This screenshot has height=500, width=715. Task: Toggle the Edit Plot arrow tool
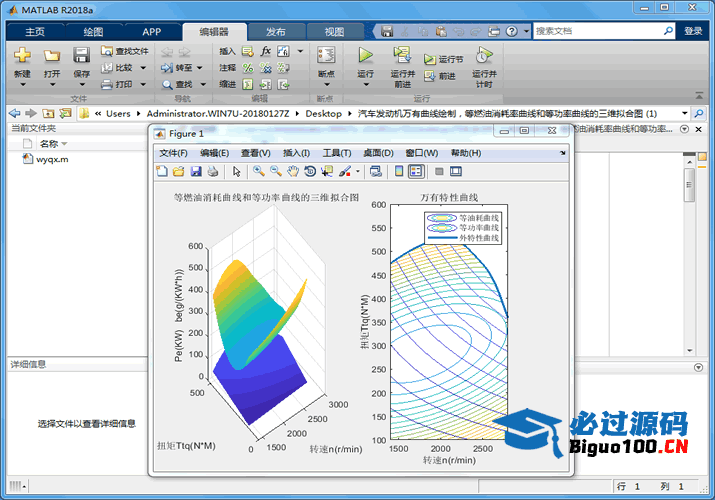pyautogui.click(x=236, y=171)
